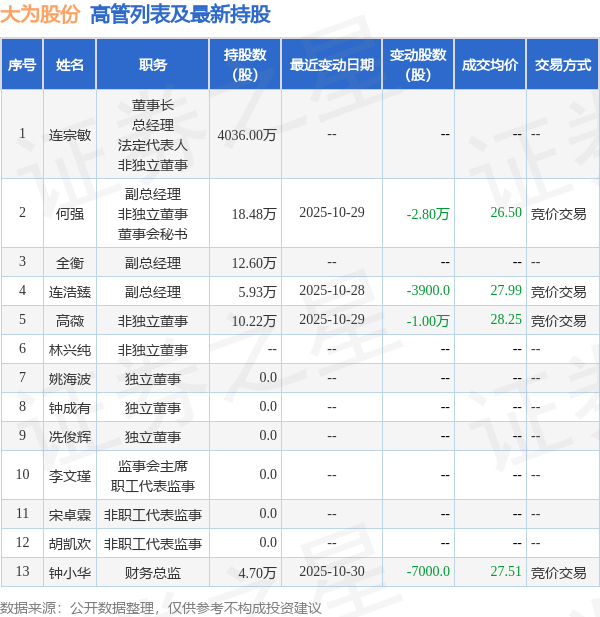Click the name 冼俊辉
Screen dimensions: 600x617
pos(70,437)
